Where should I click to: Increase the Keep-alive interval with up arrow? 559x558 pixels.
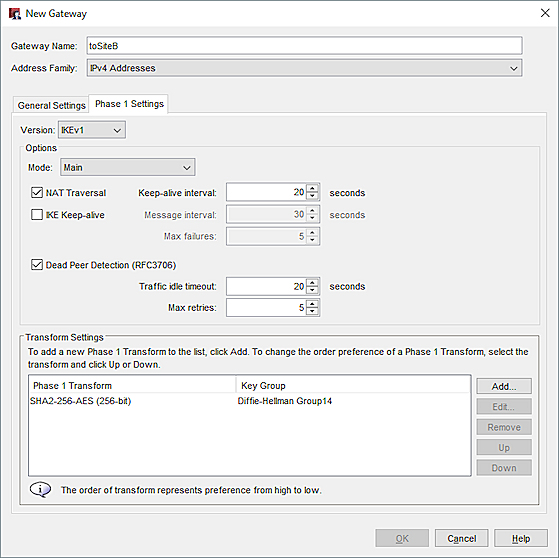click(312, 189)
